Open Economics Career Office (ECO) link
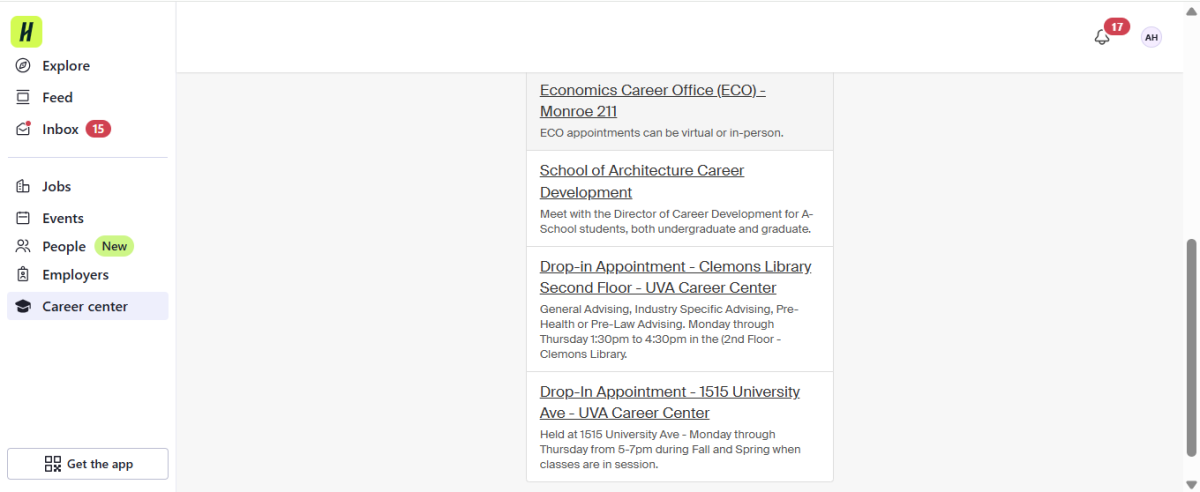This screenshot has height=492, width=1200. point(653,100)
